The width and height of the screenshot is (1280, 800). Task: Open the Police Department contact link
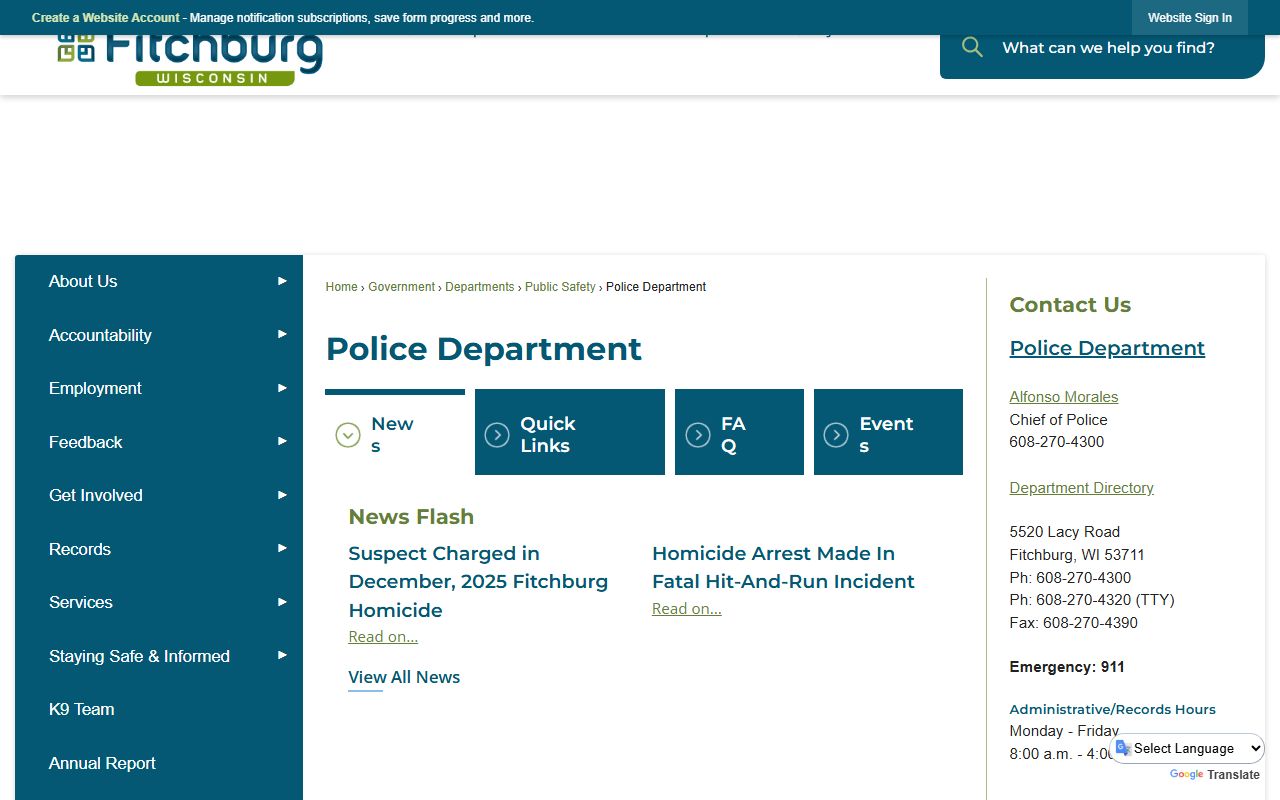[x=1107, y=348]
